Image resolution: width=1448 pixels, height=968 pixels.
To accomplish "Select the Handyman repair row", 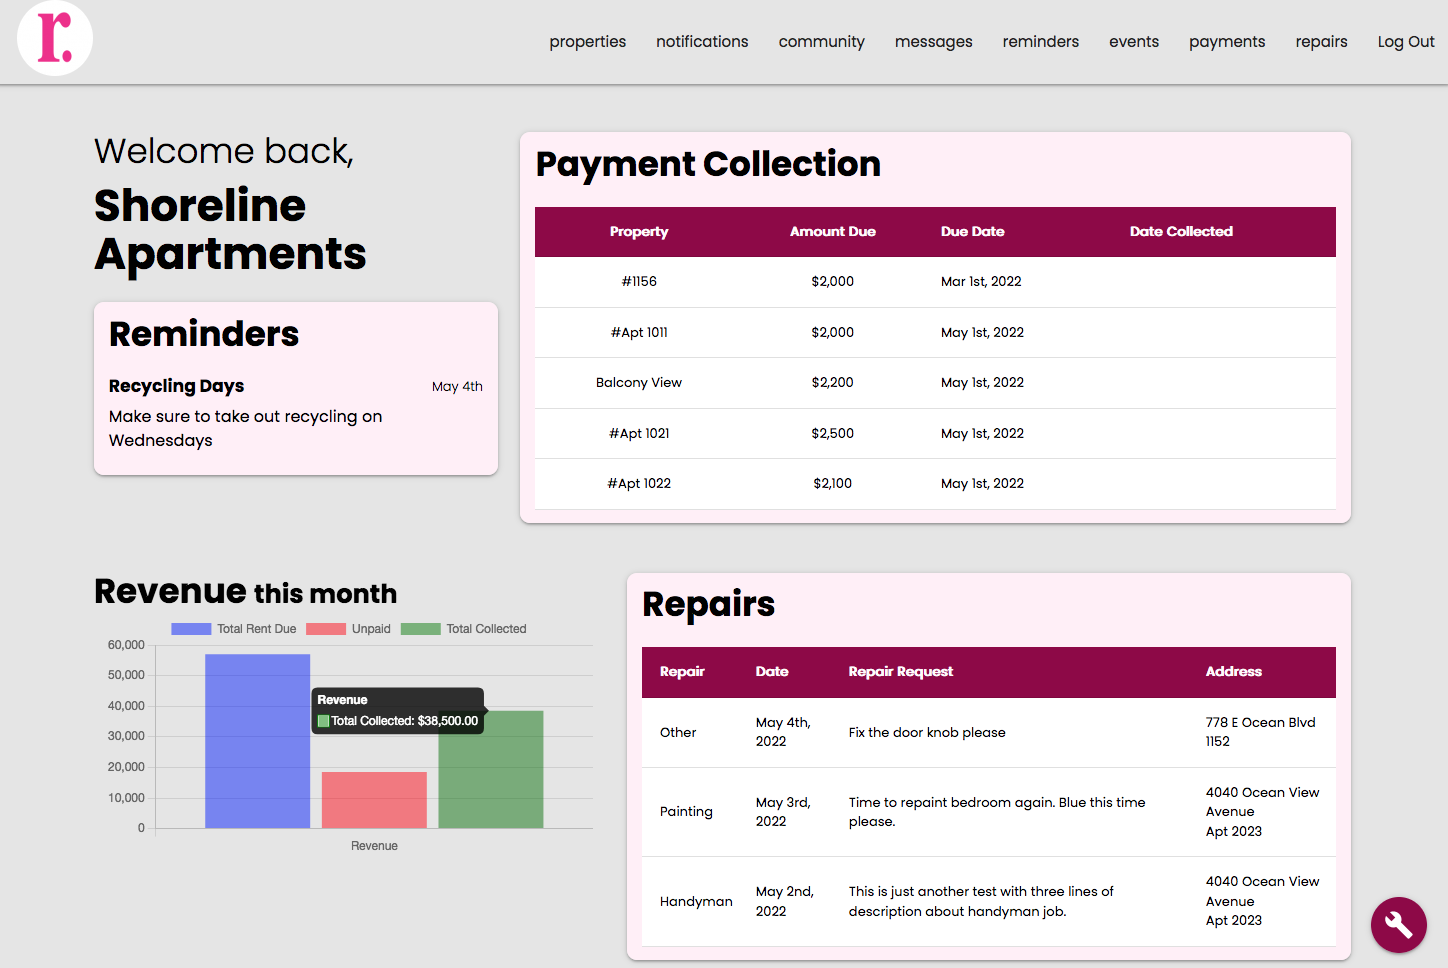I will tap(989, 901).
